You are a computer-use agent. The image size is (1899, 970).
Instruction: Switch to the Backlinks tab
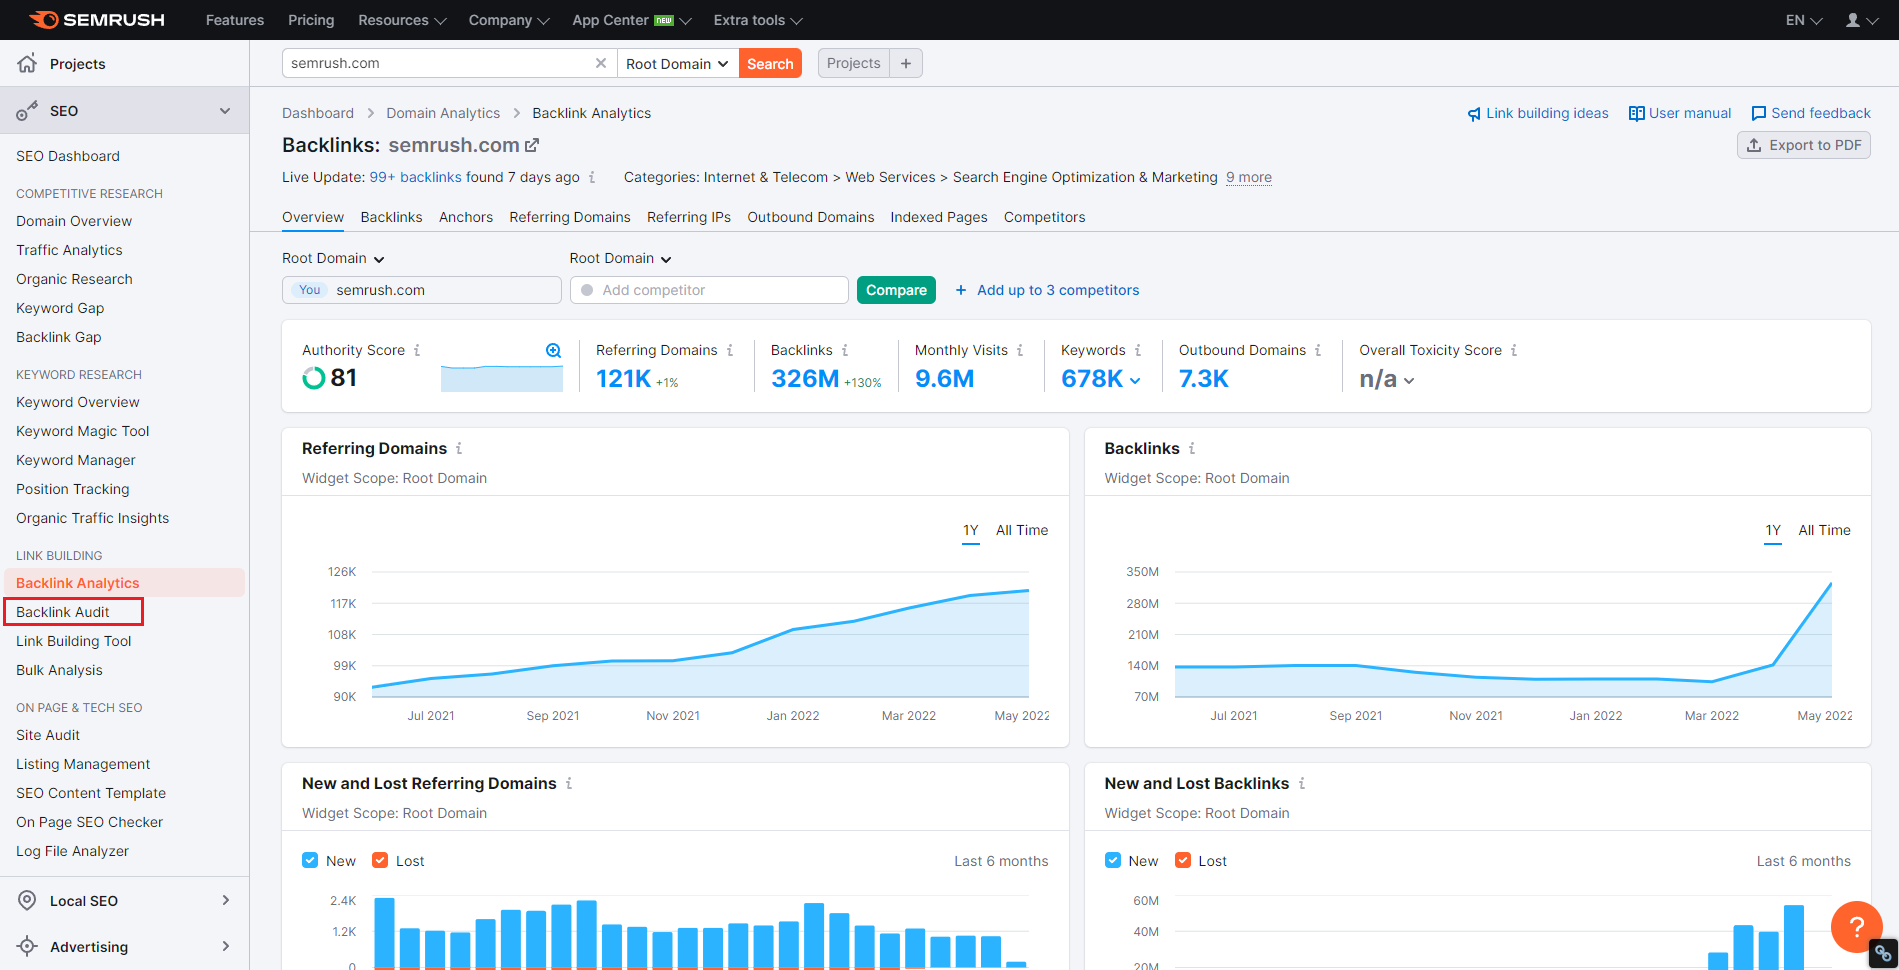click(x=391, y=217)
